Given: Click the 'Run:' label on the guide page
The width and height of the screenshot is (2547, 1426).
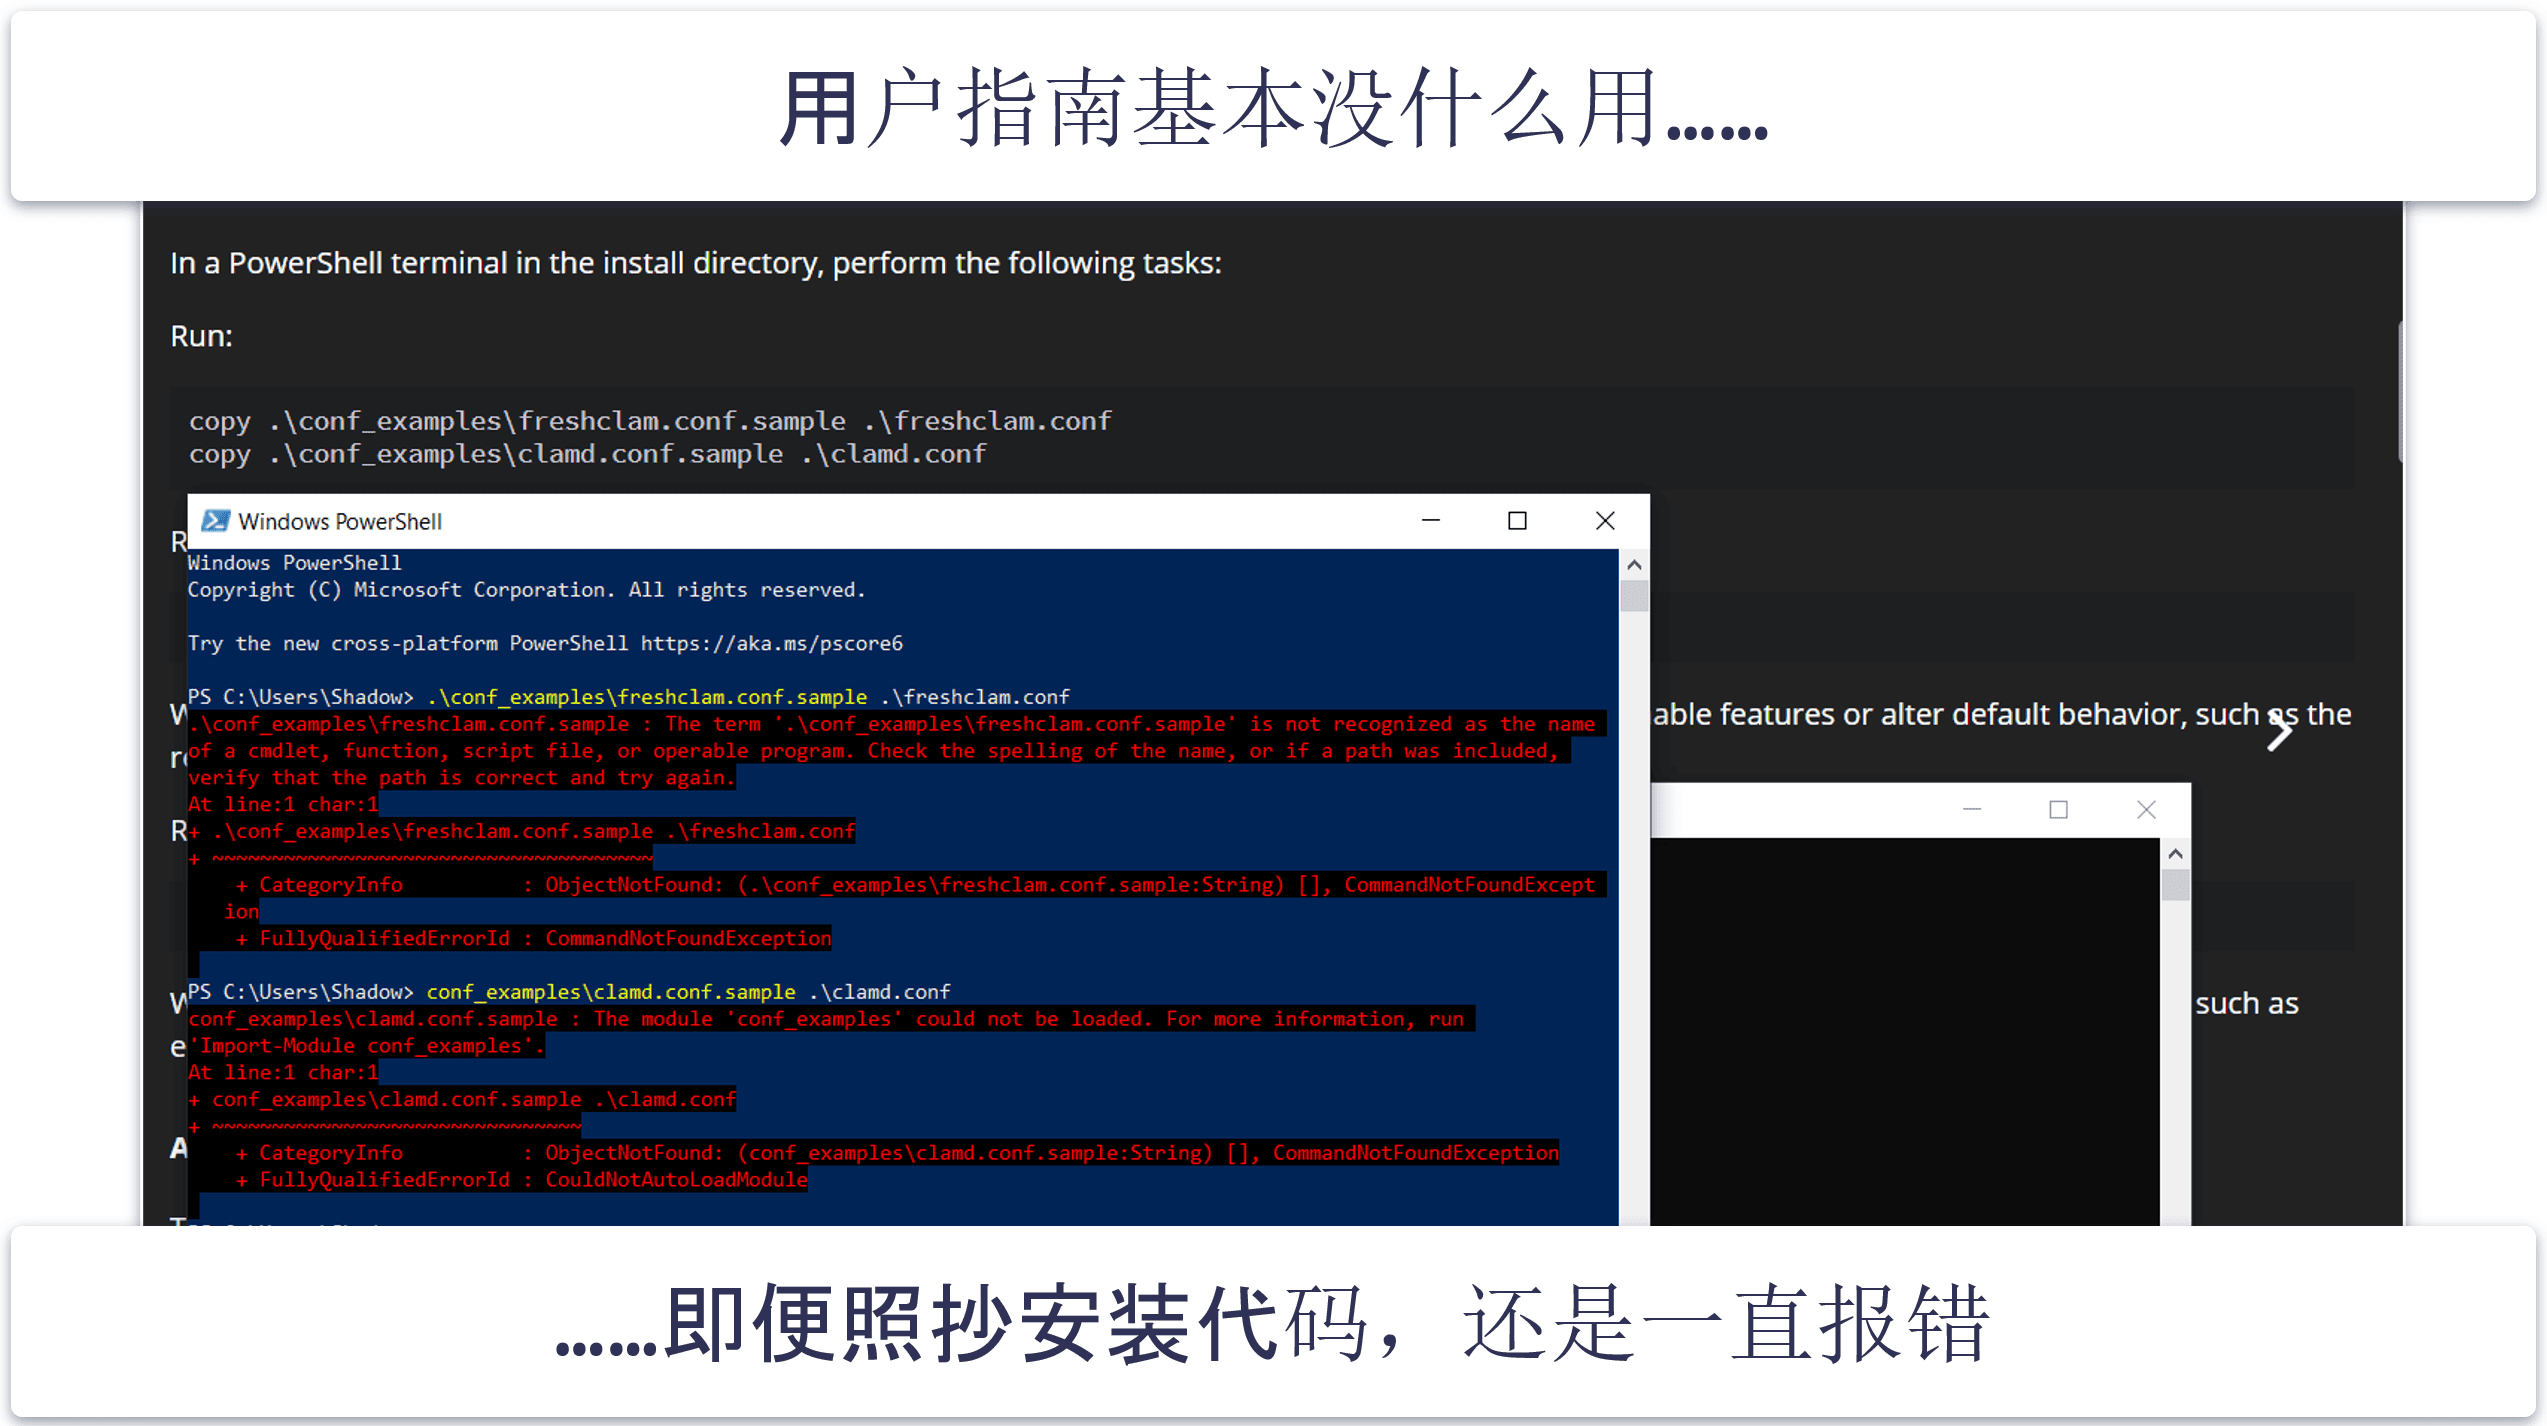Looking at the screenshot, I should click(201, 336).
